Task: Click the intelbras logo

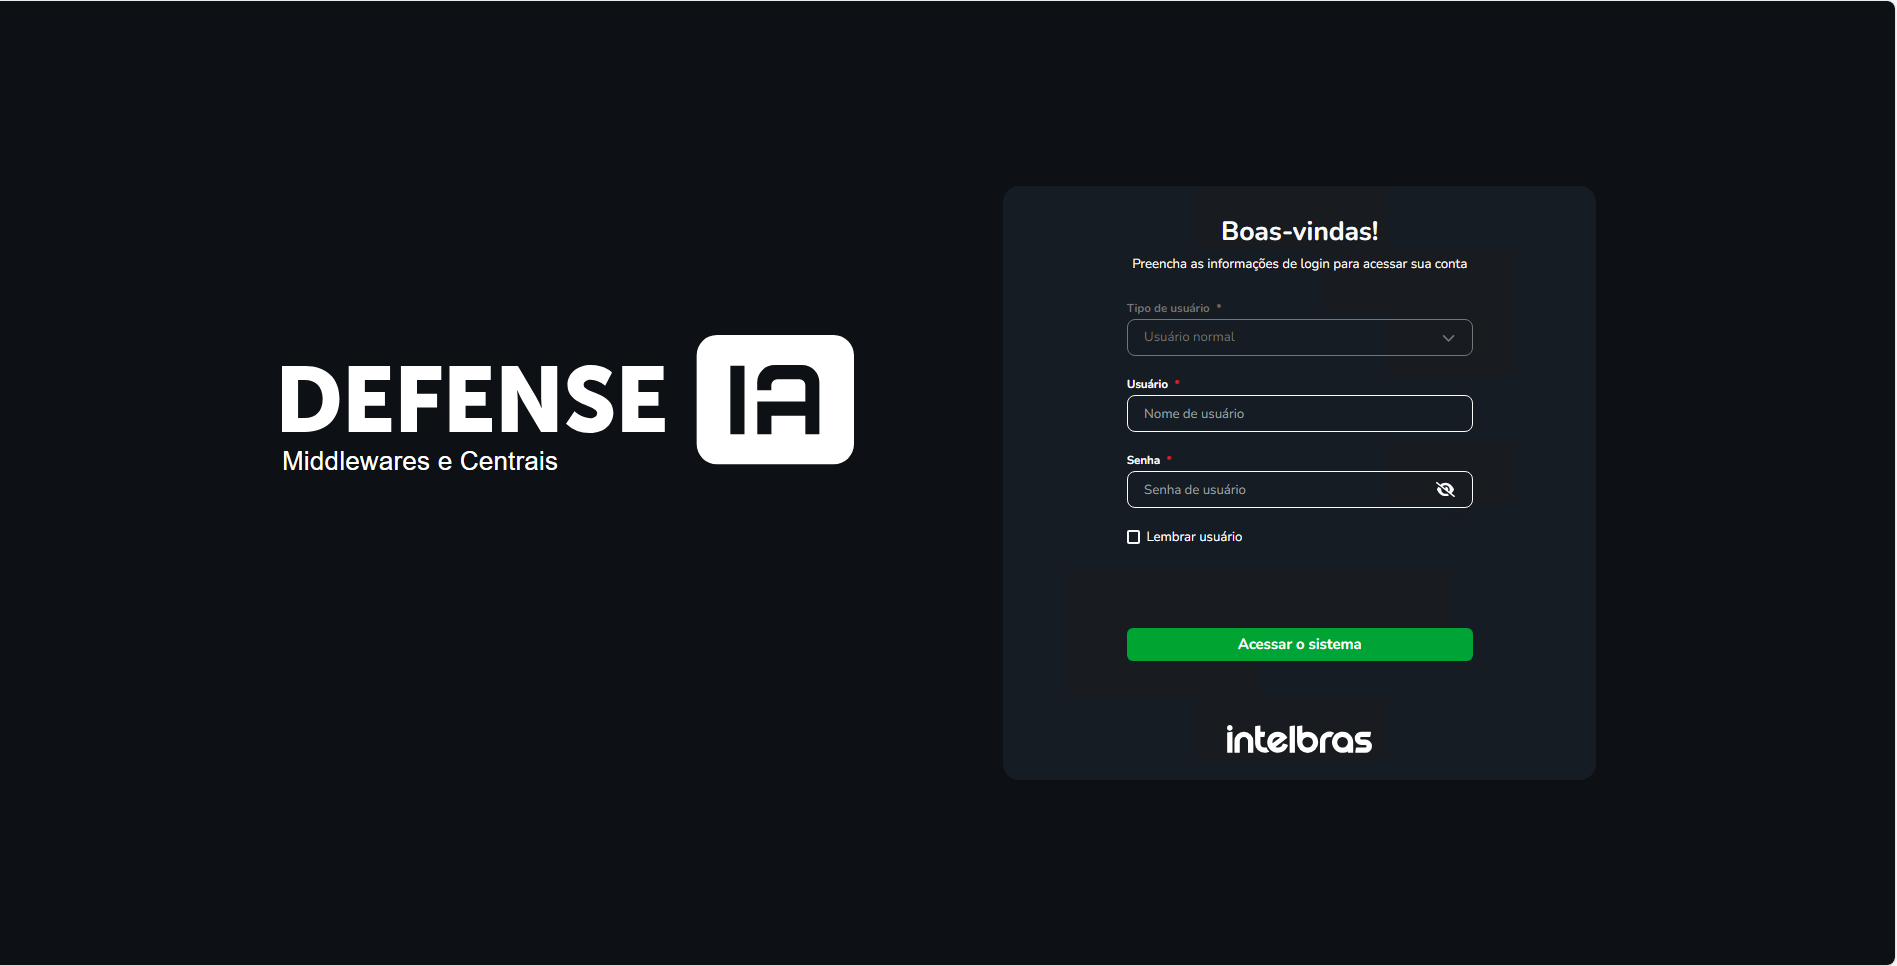Action: pyautogui.click(x=1299, y=739)
